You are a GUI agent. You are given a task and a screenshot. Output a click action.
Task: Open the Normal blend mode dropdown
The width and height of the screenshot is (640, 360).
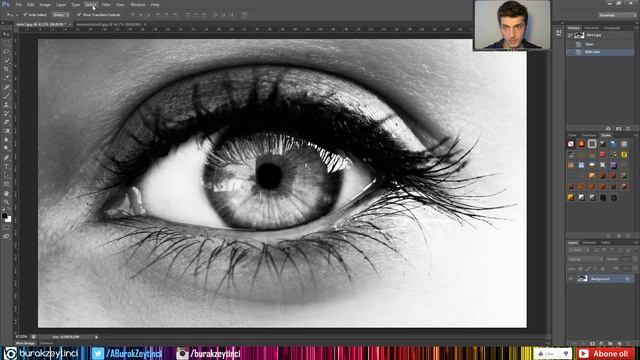[x=585, y=259]
